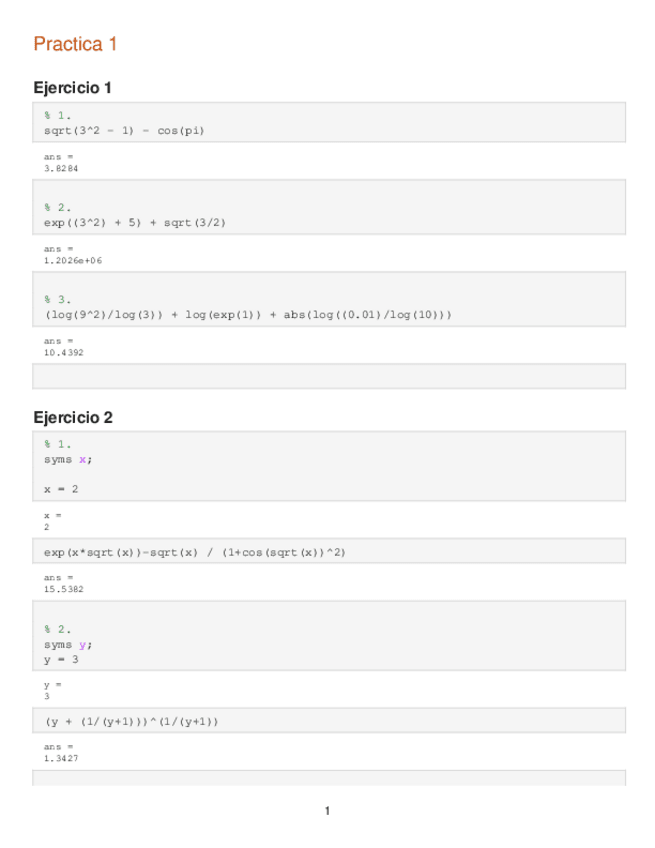Select the 10.4392 output value
This screenshot has width=655, height=848.
[64, 352]
